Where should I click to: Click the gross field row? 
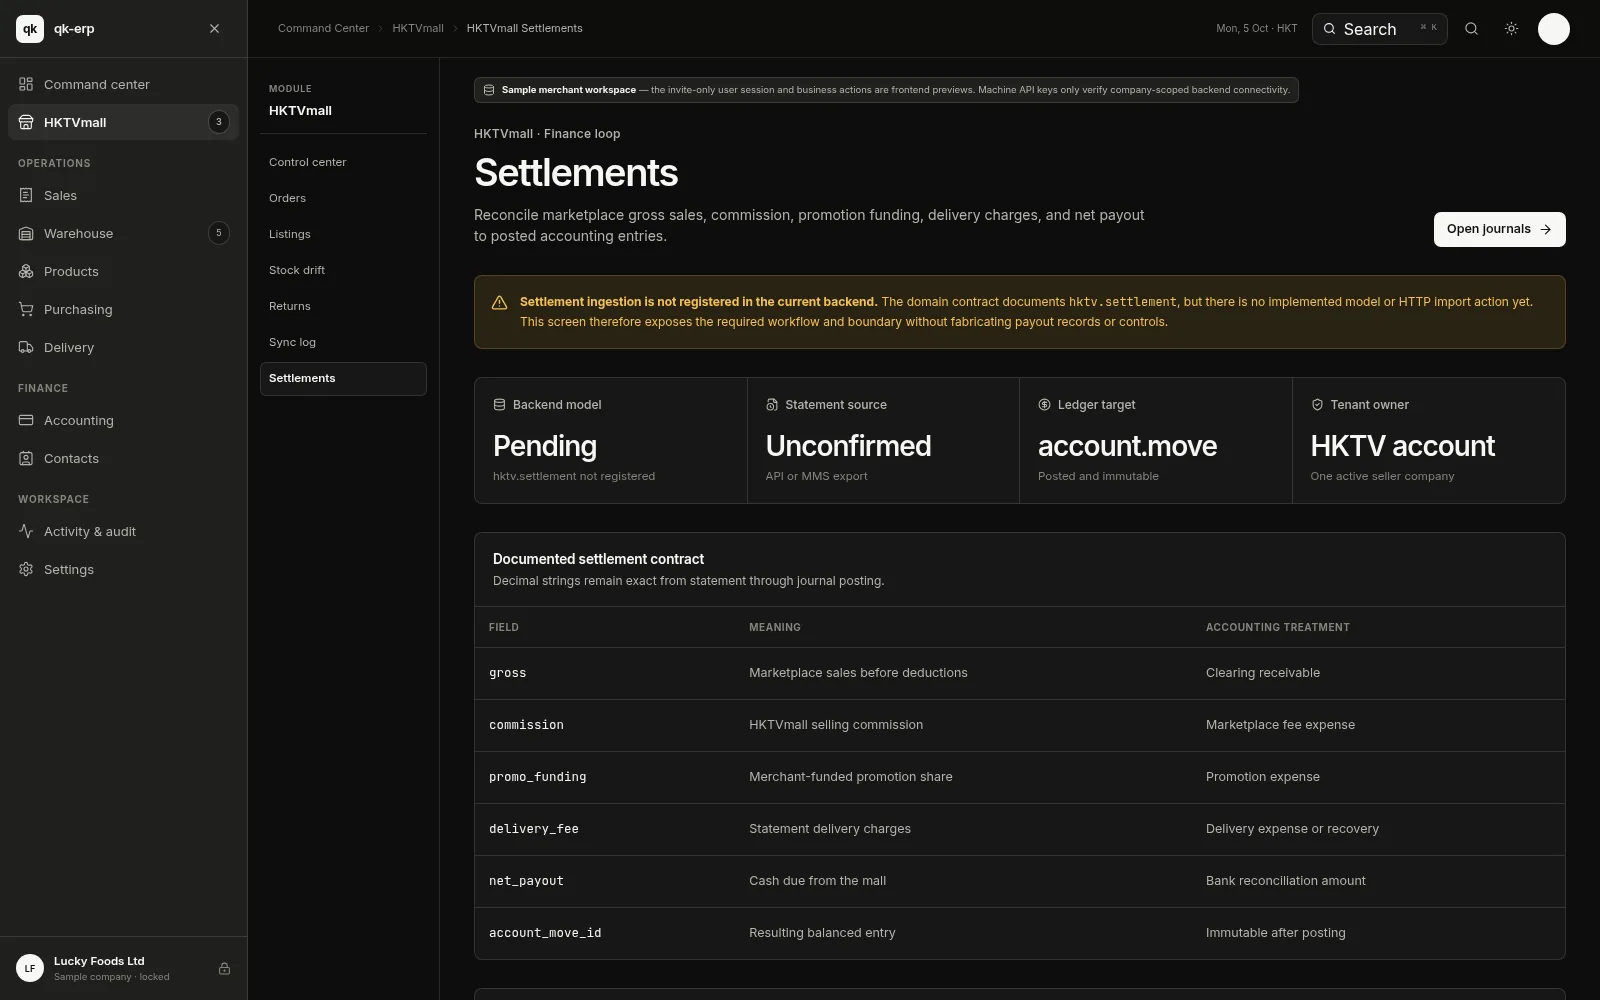1019,673
